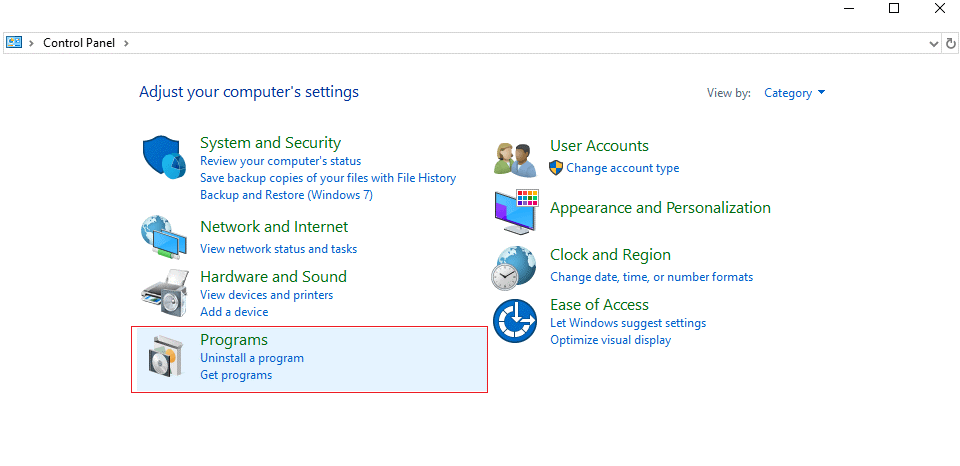Click View devices and printers

tap(267, 295)
